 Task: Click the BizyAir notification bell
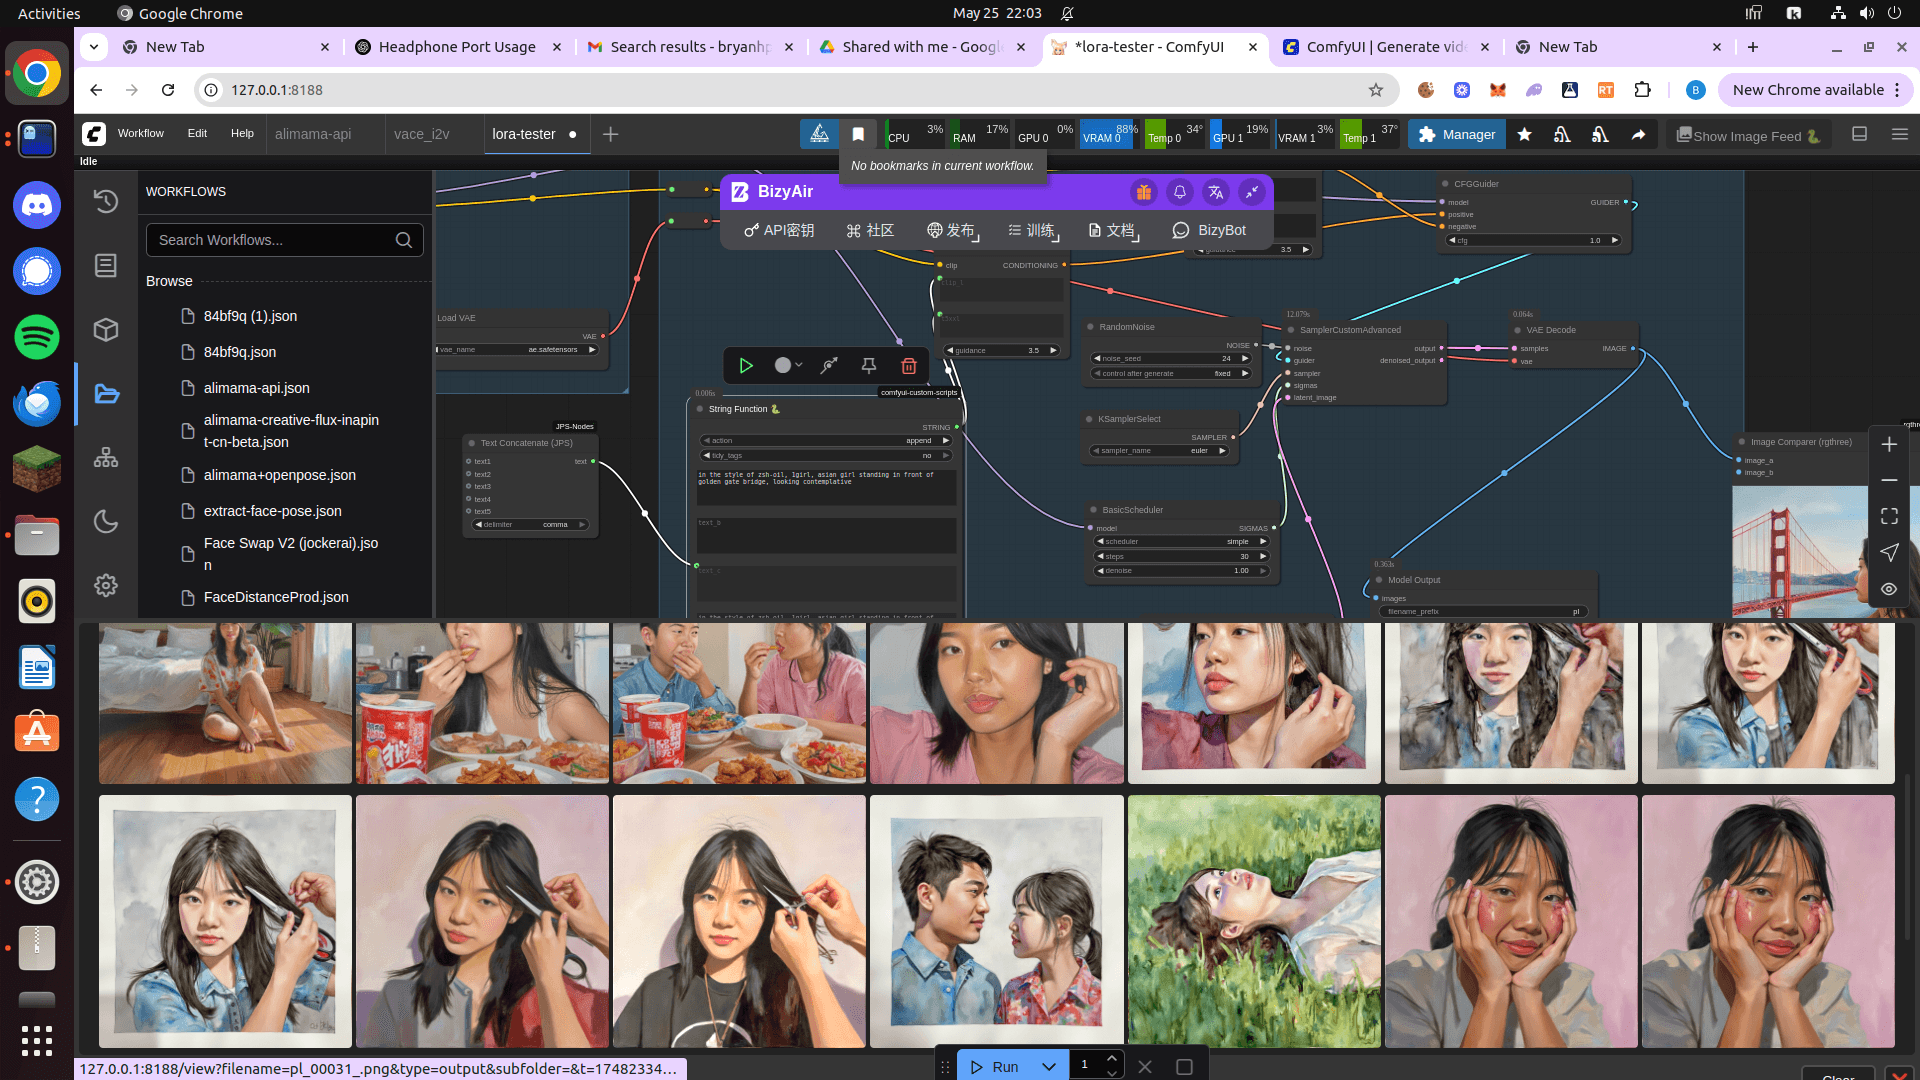[1180, 192]
